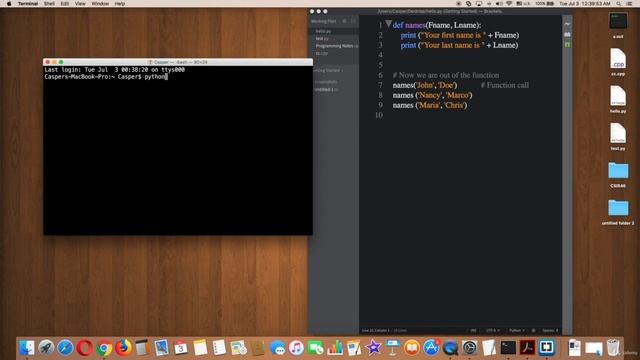Open the INS insert mode toggle in status bar

tap(473, 330)
